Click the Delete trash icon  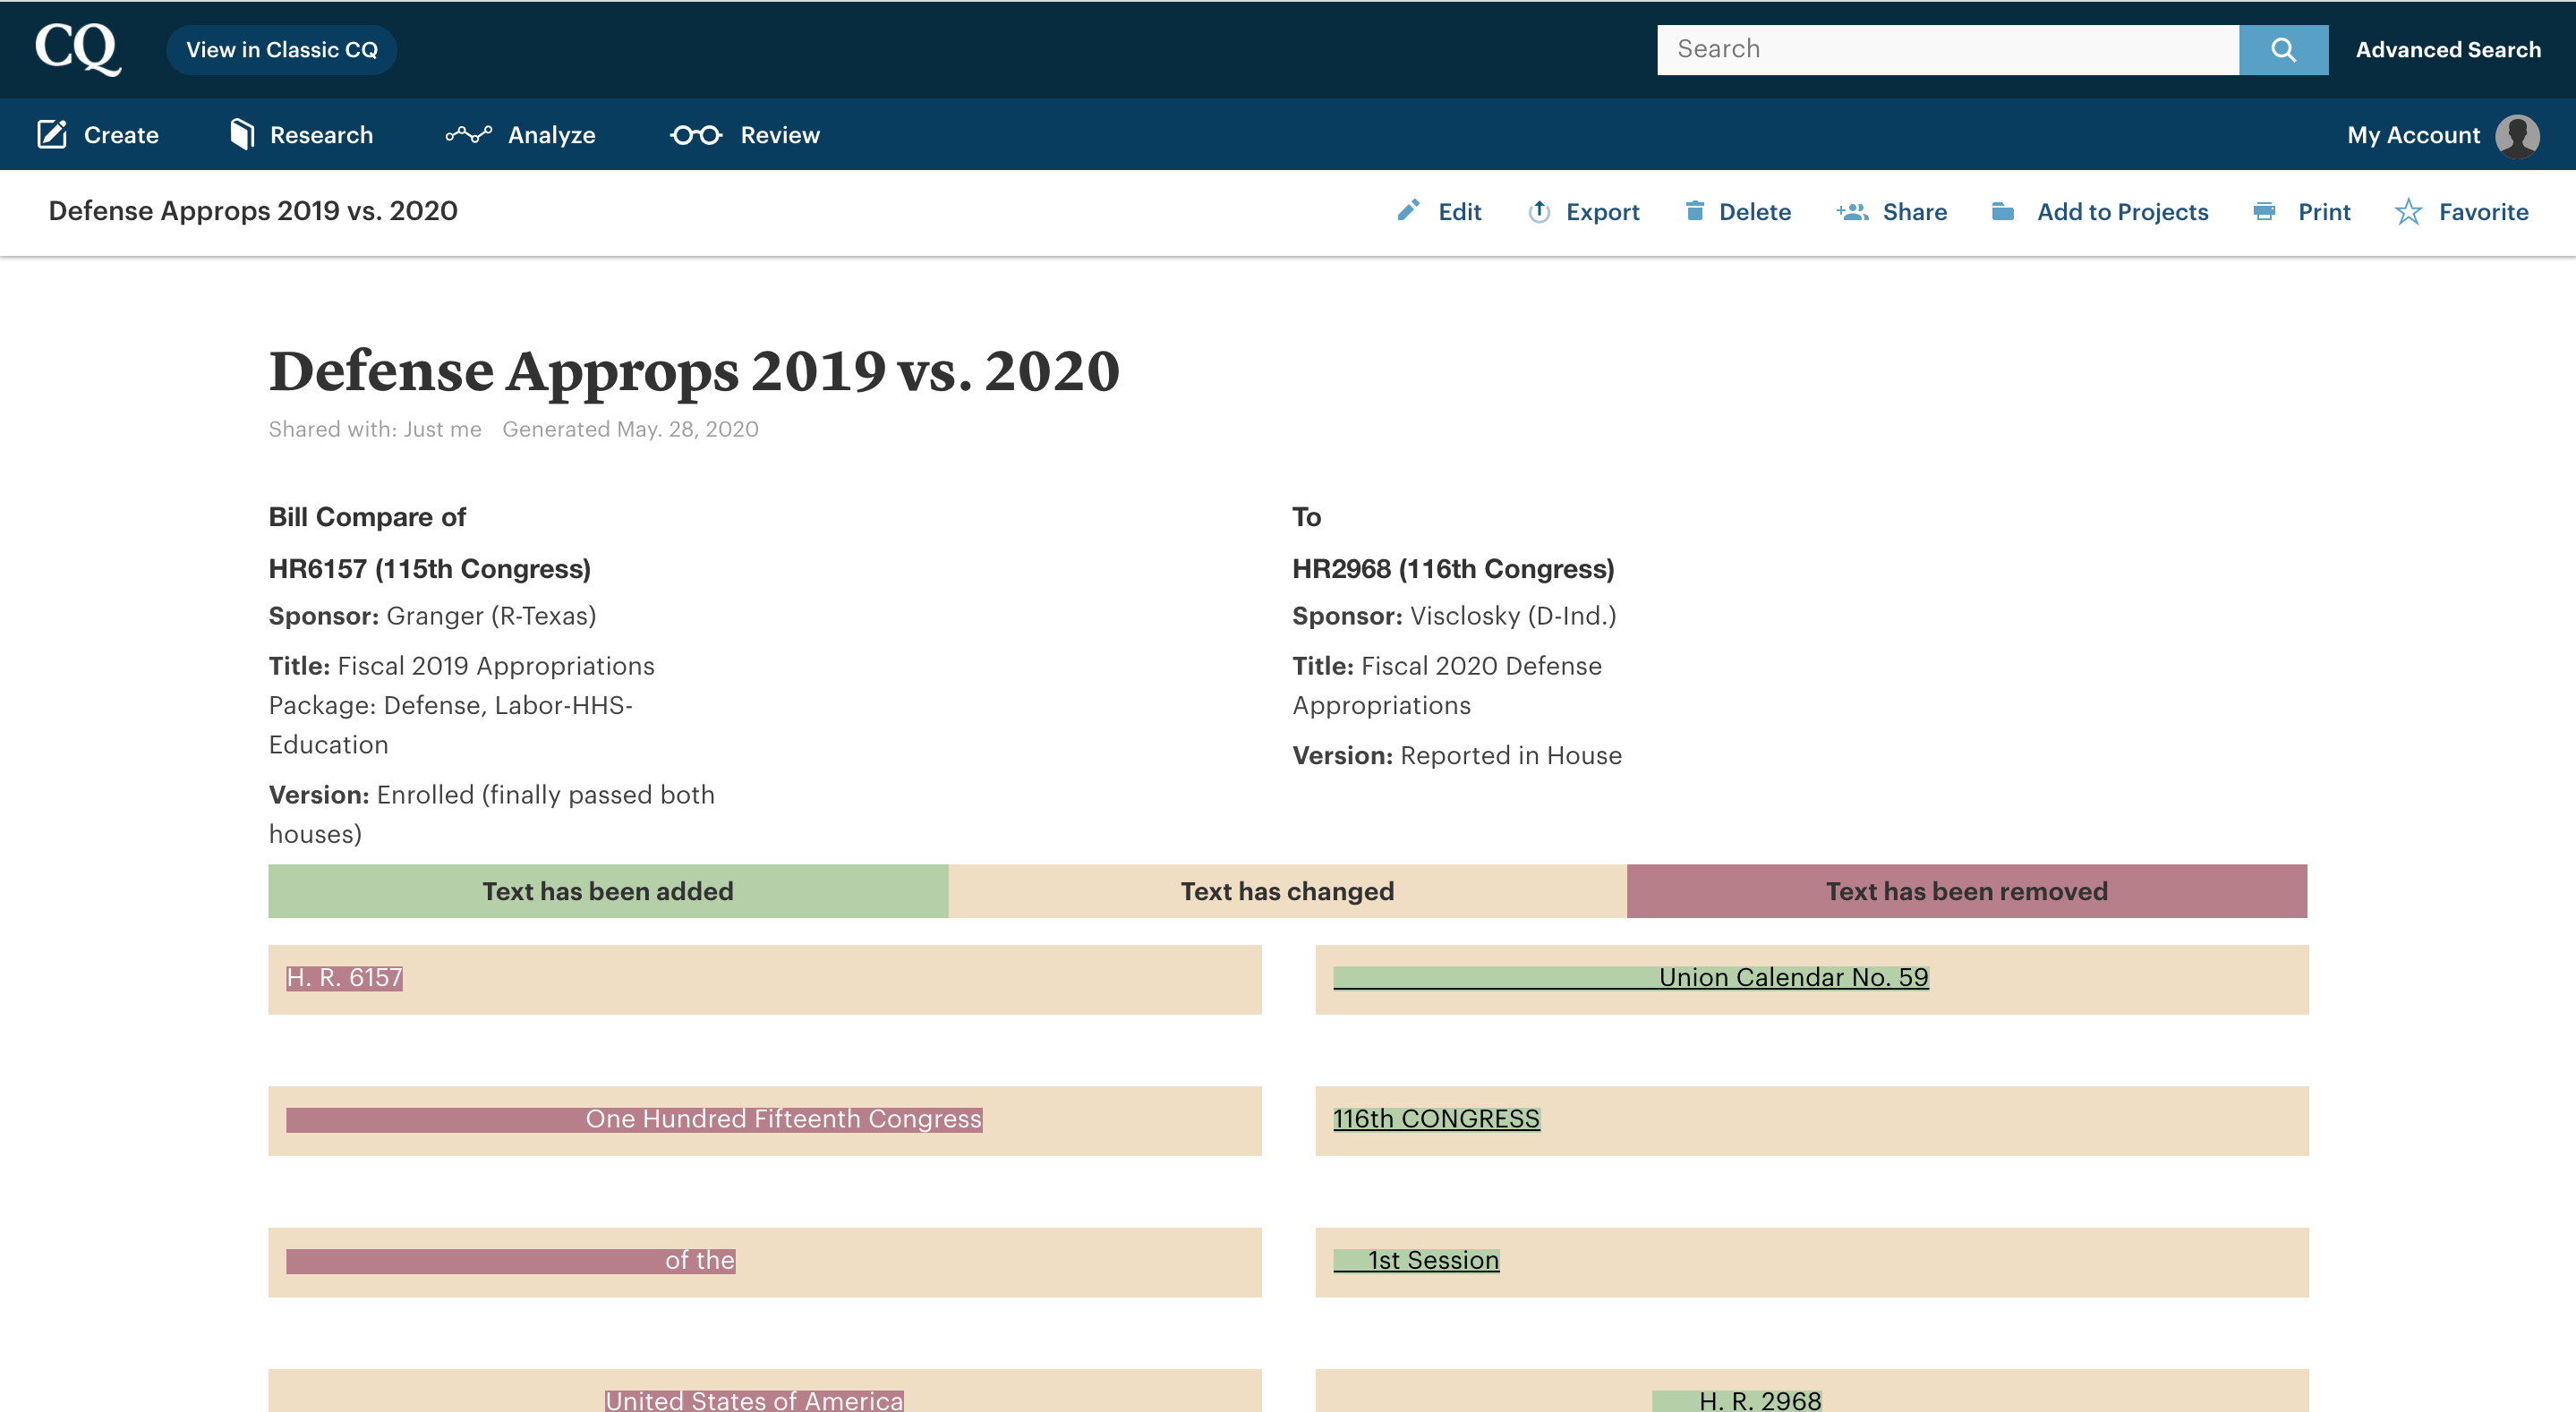1694,211
